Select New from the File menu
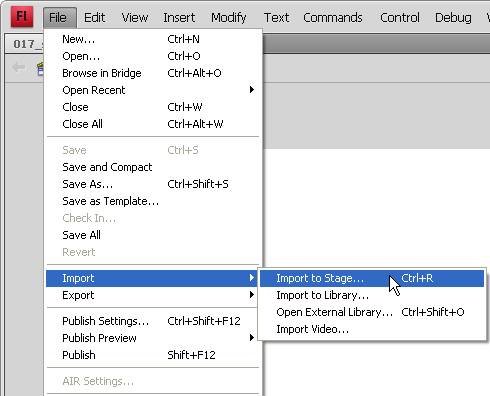The height and width of the screenshot is (396, 490). point(153,39)
